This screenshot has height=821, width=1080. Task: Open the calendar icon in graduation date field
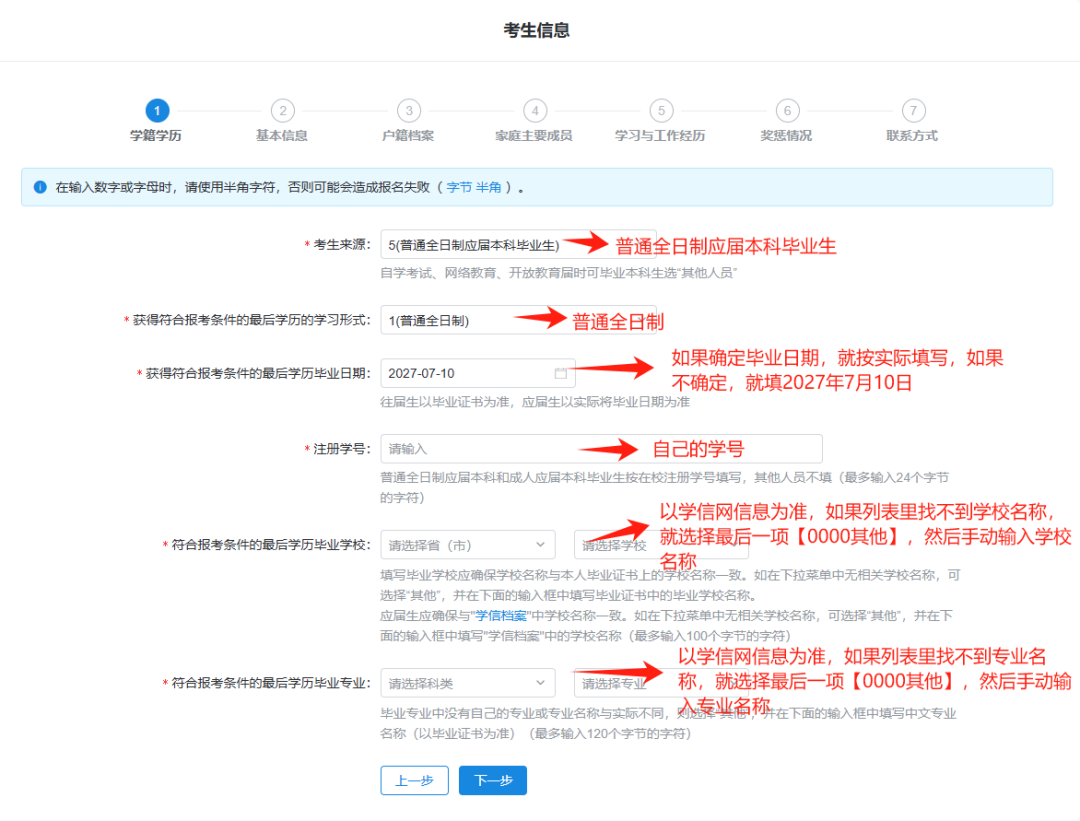coord(561,373)
